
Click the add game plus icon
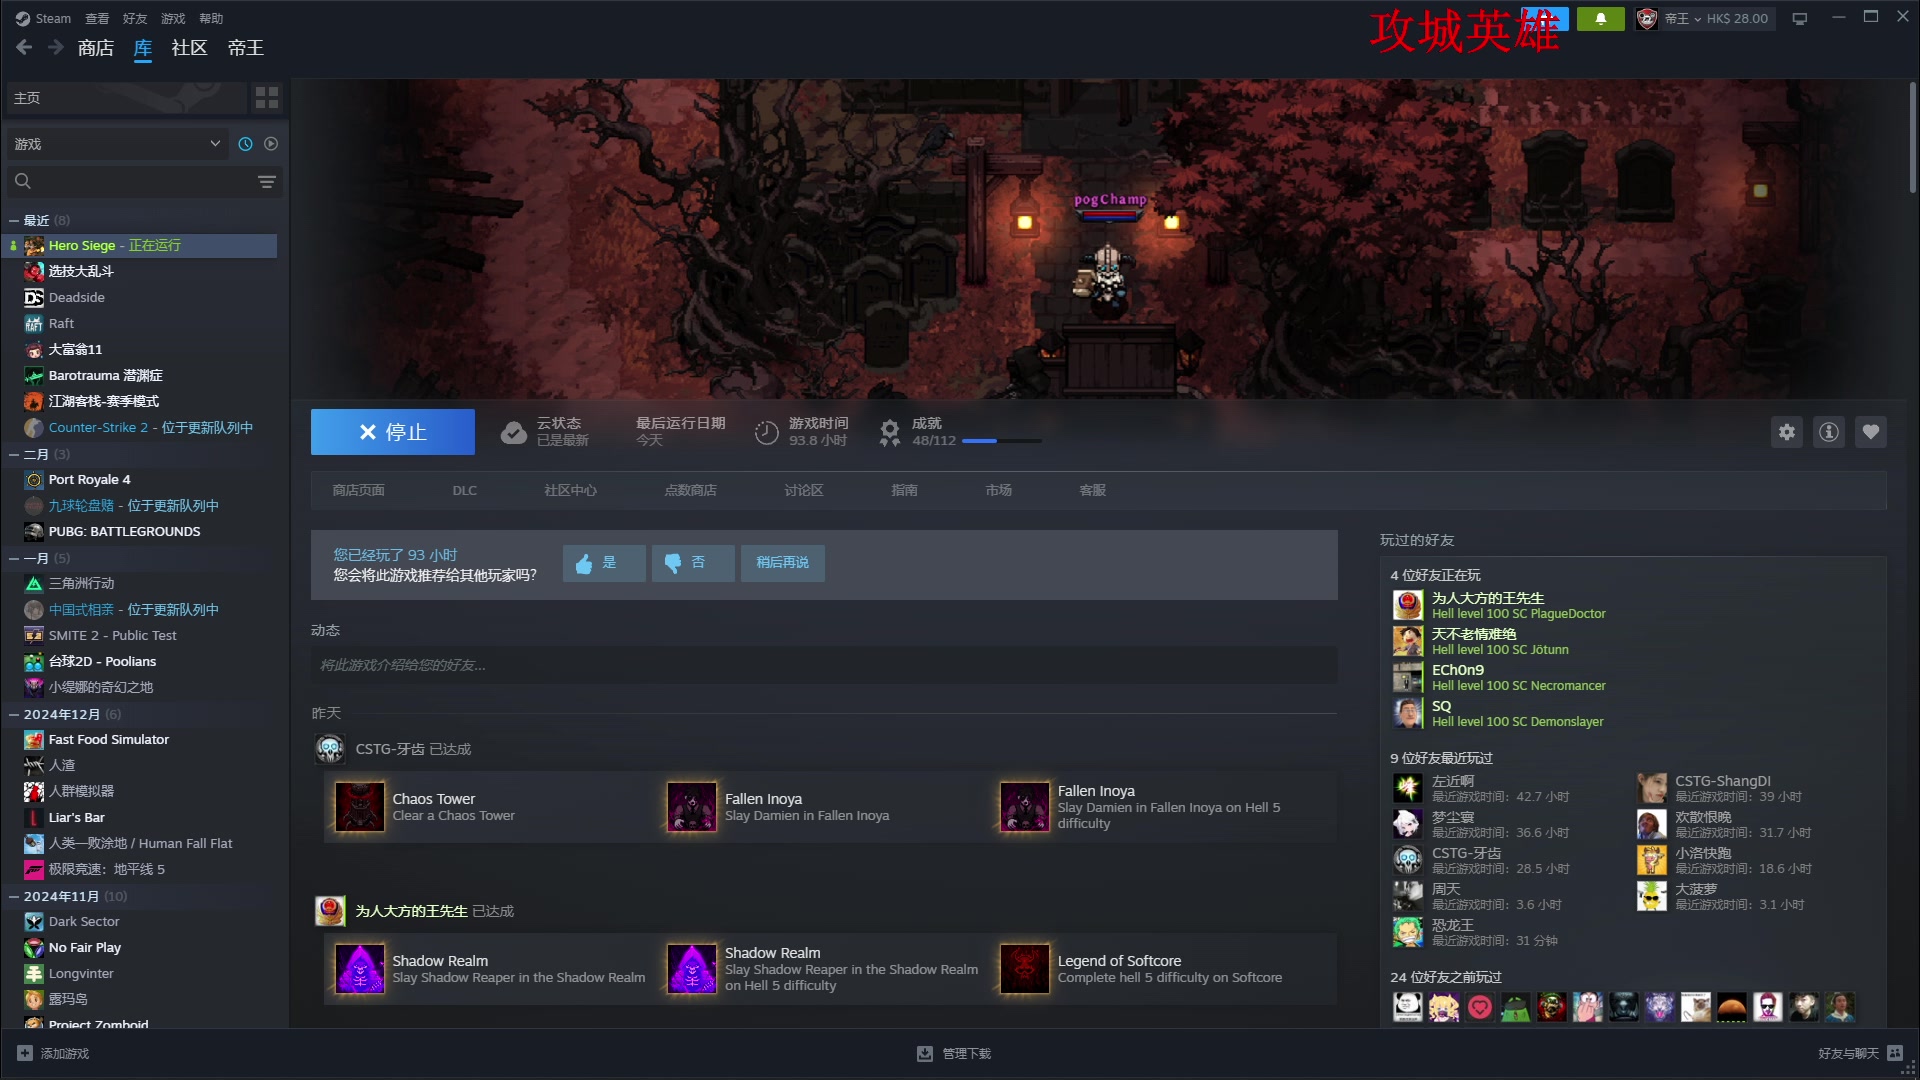[25, 1053]
